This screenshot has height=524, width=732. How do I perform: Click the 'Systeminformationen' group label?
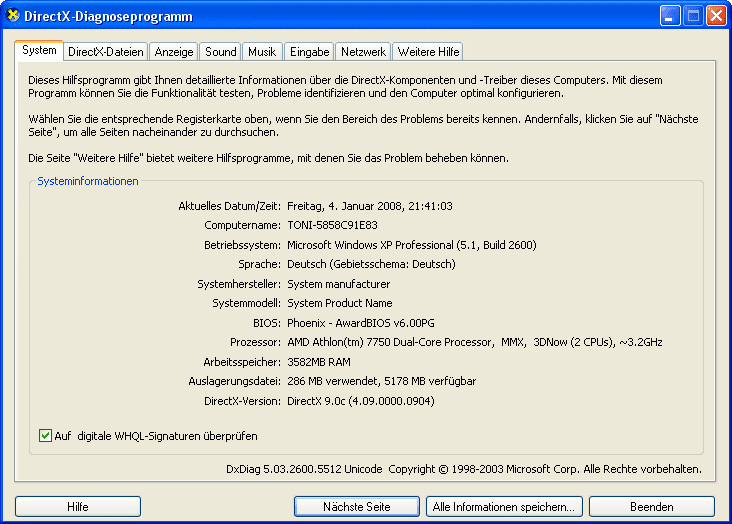(88, 181)
